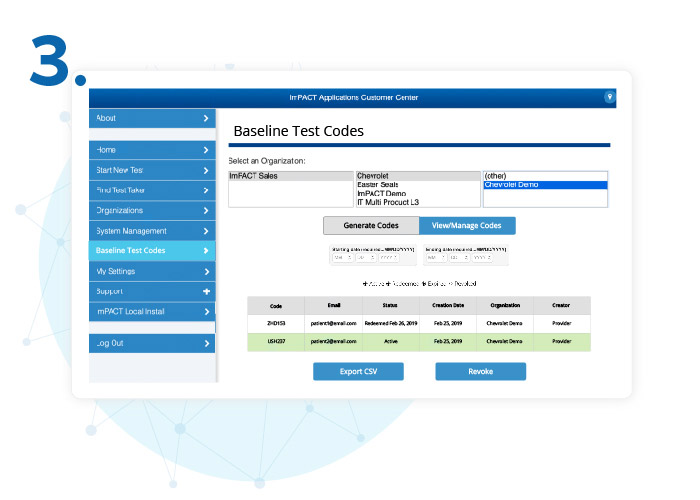The height and width of the screenshot is (500, 700).
Task: Click Redeemed Feb 26, 2019 status cell
Action: point(391,323)
